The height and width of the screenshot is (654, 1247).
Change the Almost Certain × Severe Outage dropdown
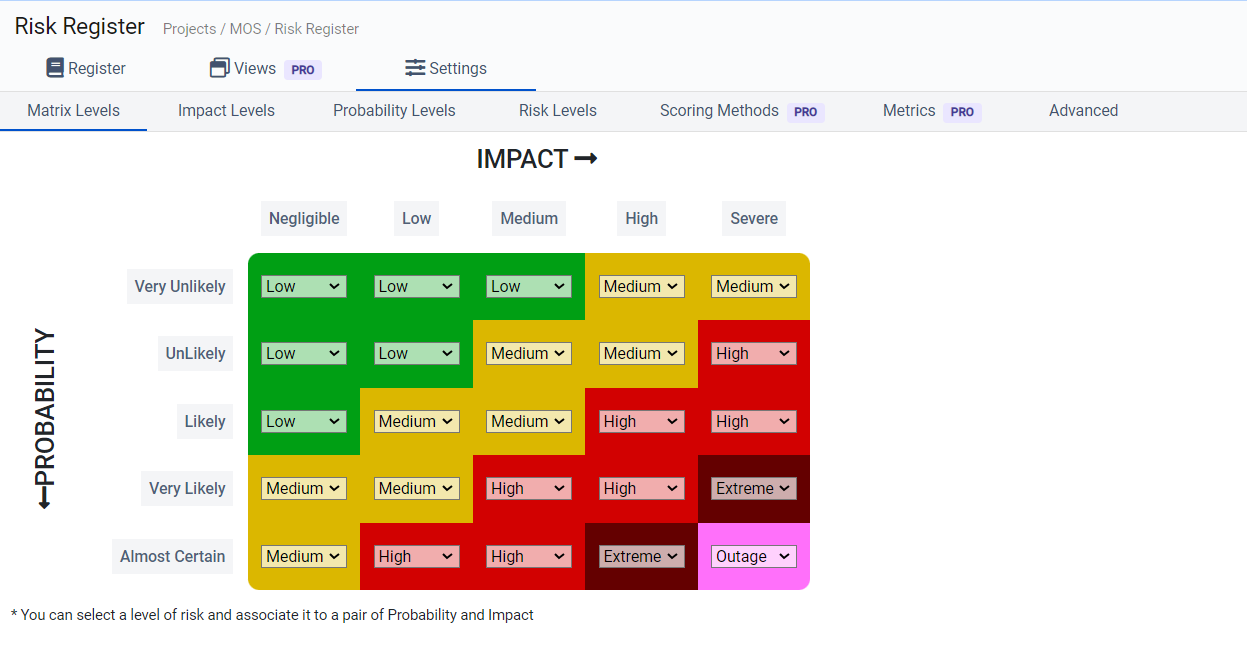click(753, 556)
